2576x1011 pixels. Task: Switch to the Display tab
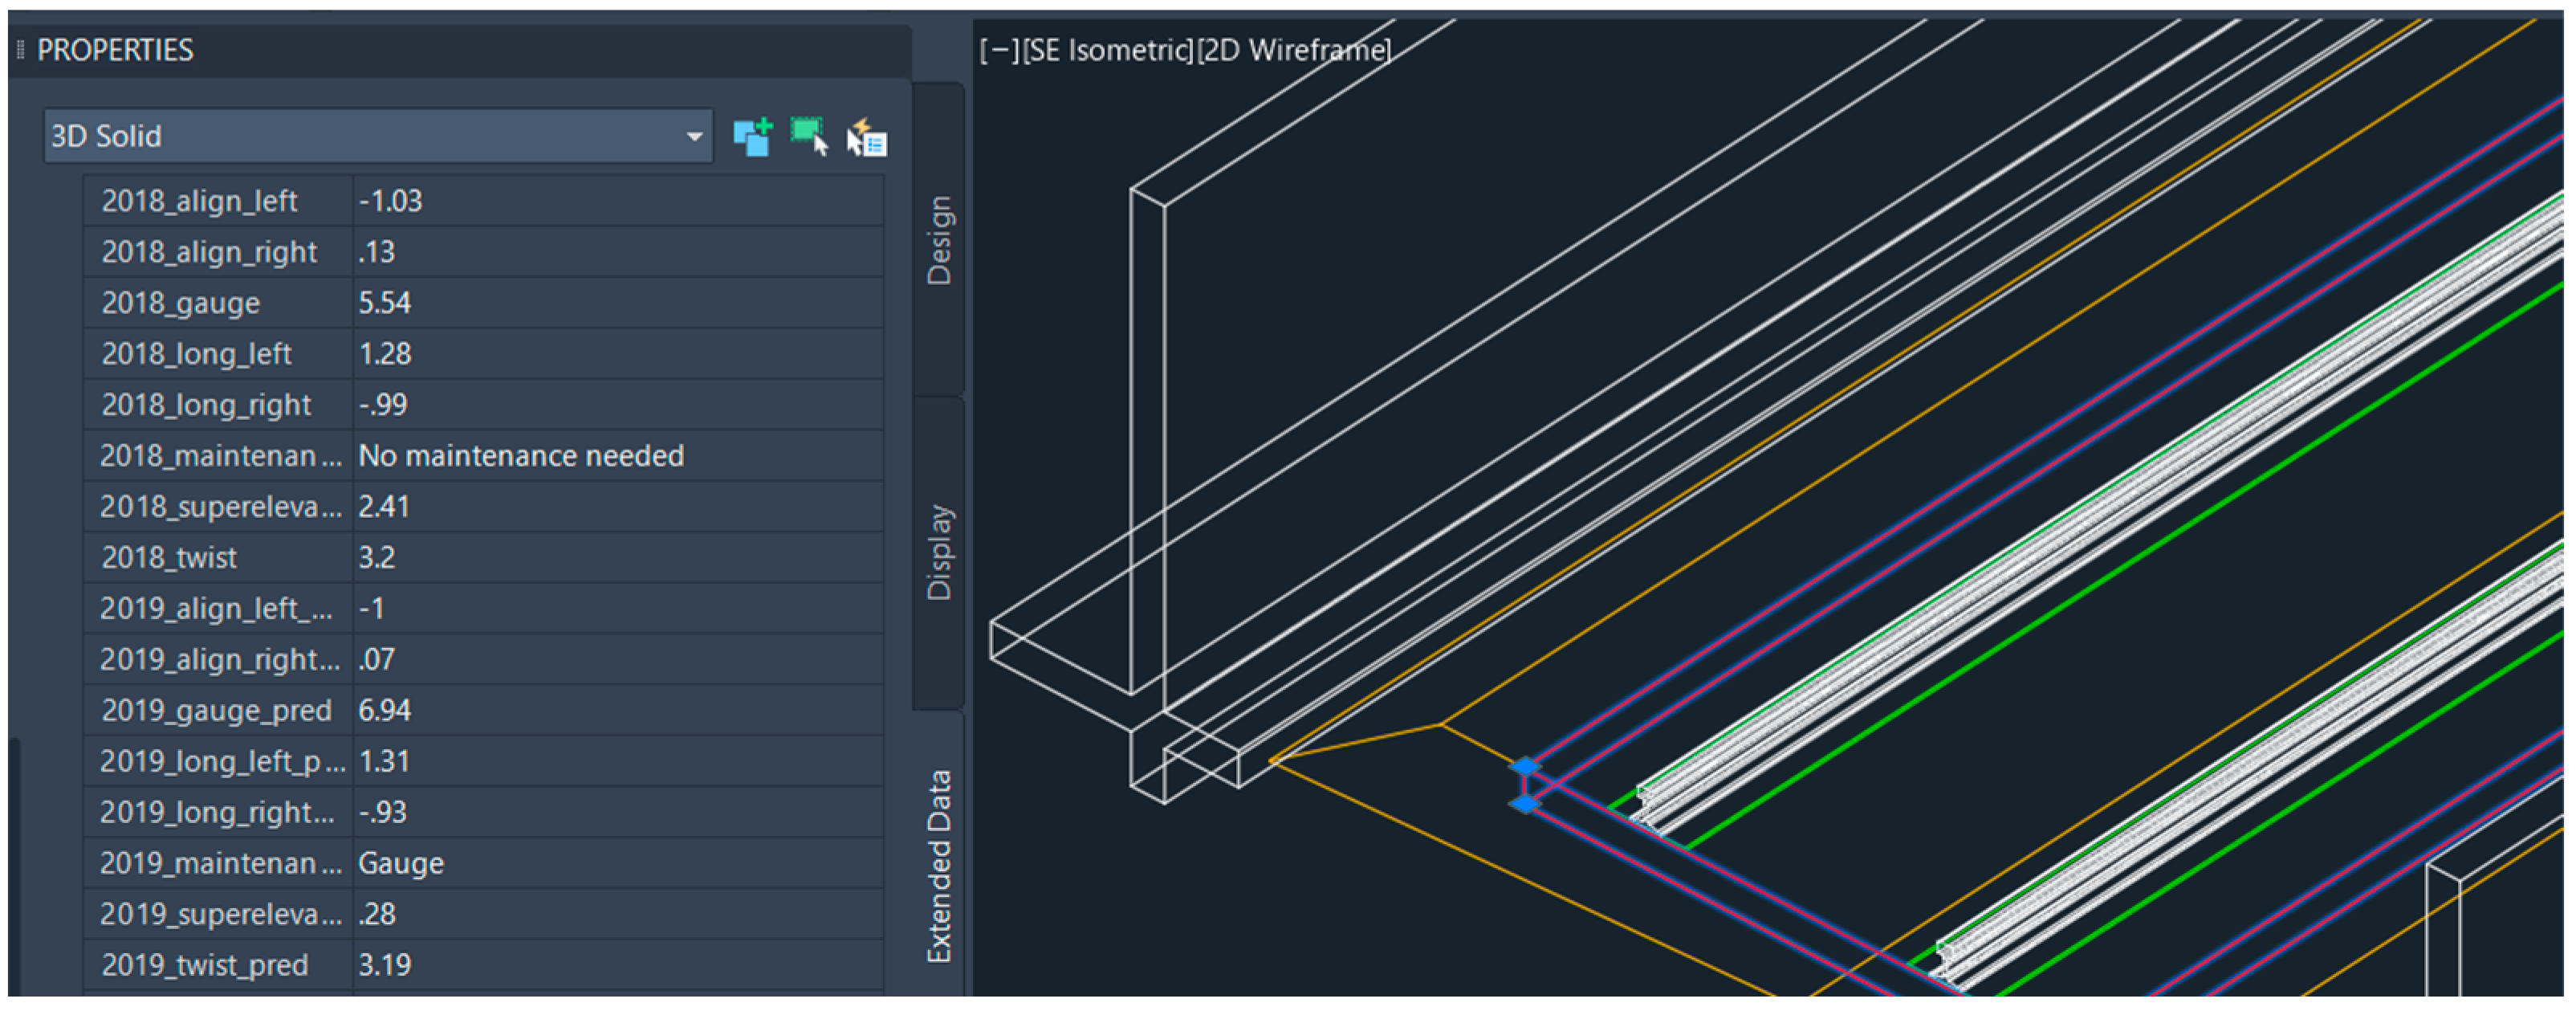(939, 552)
